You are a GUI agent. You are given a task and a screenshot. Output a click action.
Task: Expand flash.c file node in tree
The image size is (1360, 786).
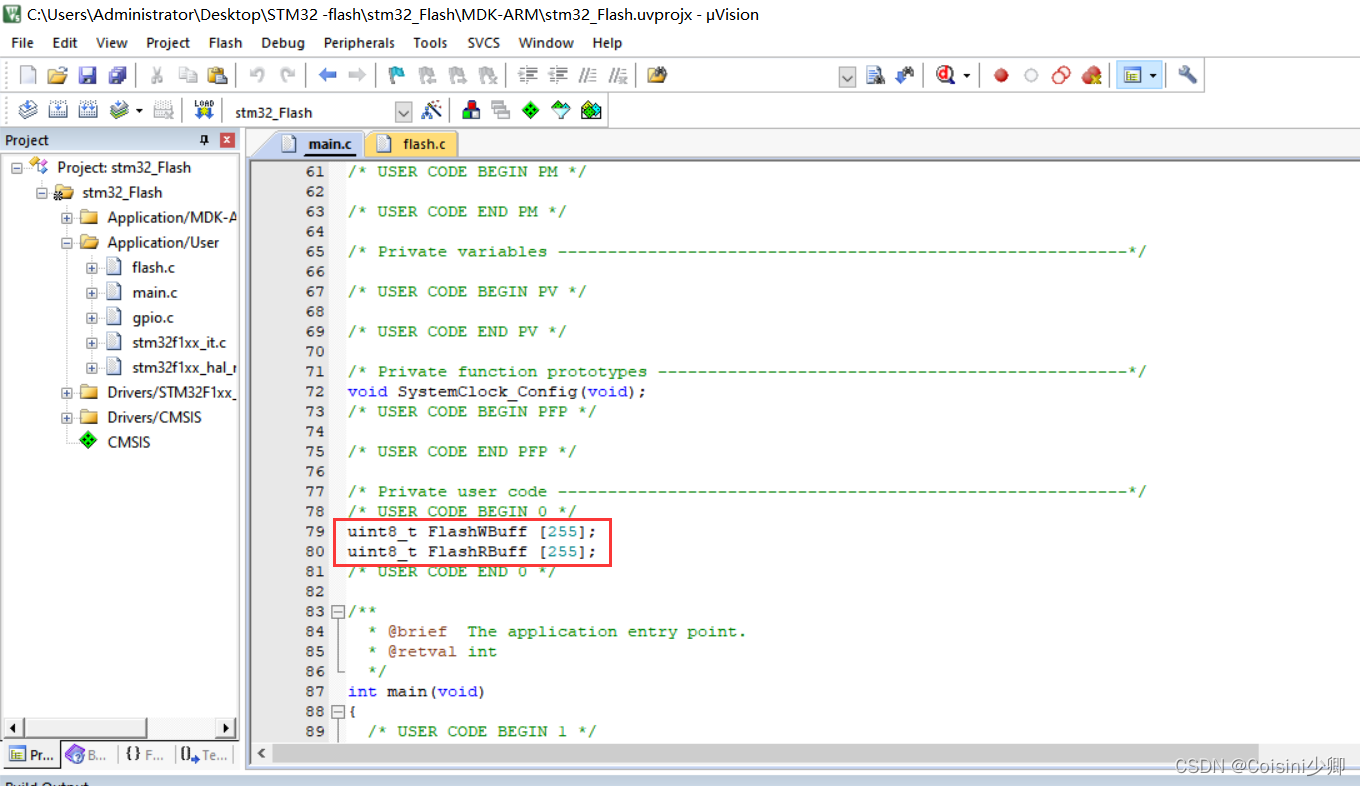point(92,268)
